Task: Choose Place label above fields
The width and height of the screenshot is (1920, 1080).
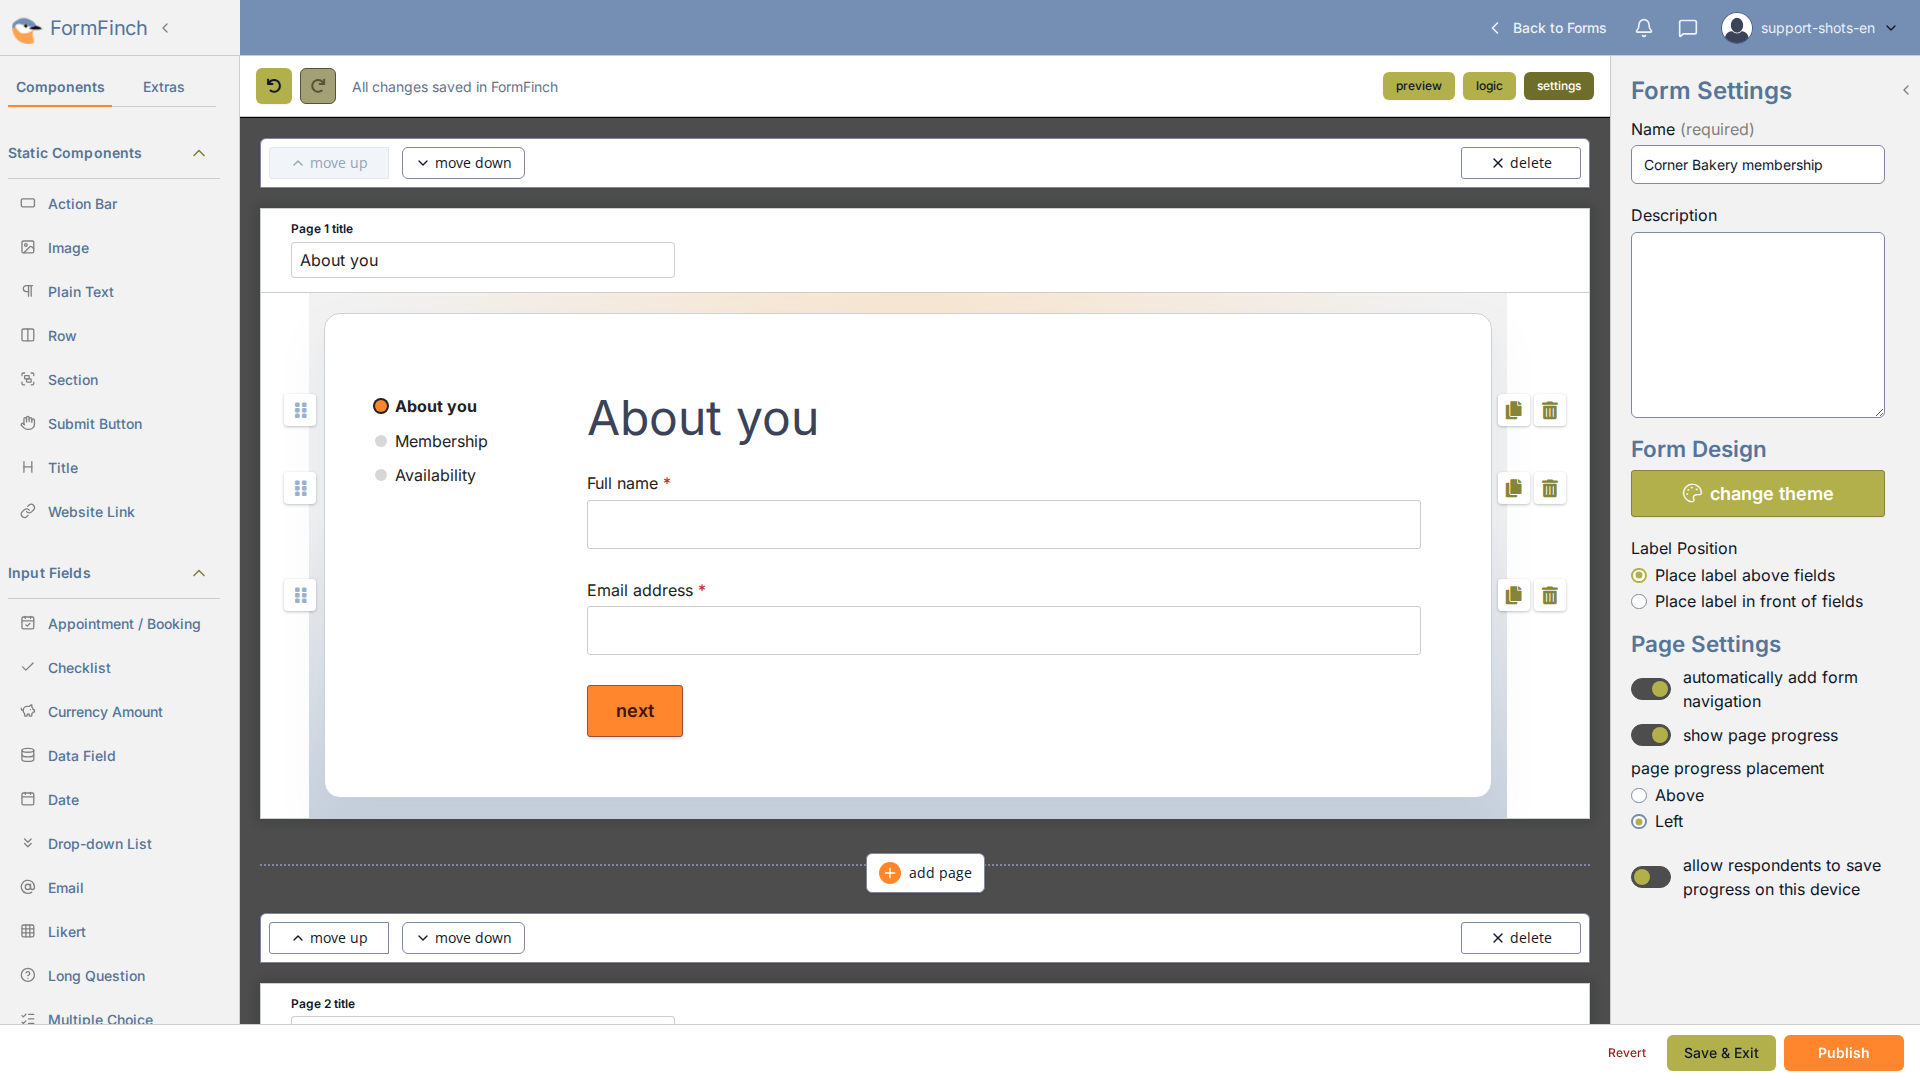Action: point(1639,575)
